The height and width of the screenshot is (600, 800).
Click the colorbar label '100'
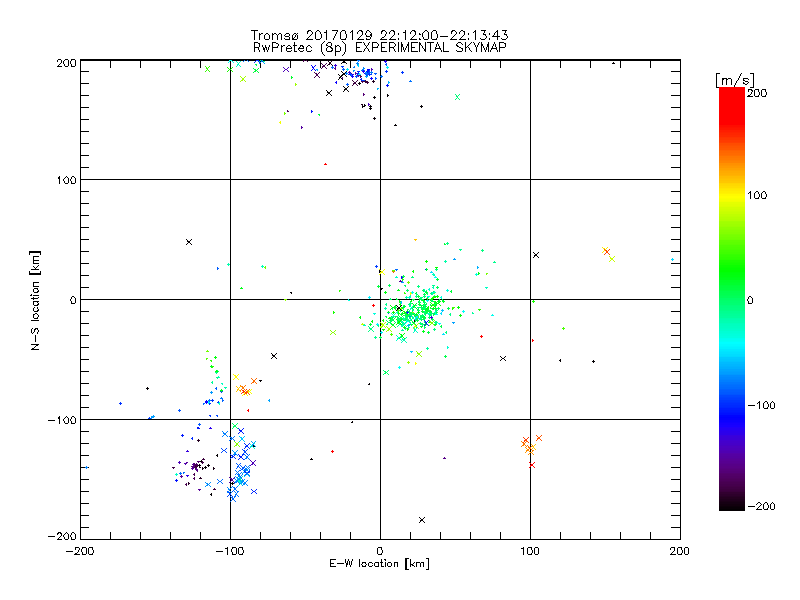tap(757, 195)
